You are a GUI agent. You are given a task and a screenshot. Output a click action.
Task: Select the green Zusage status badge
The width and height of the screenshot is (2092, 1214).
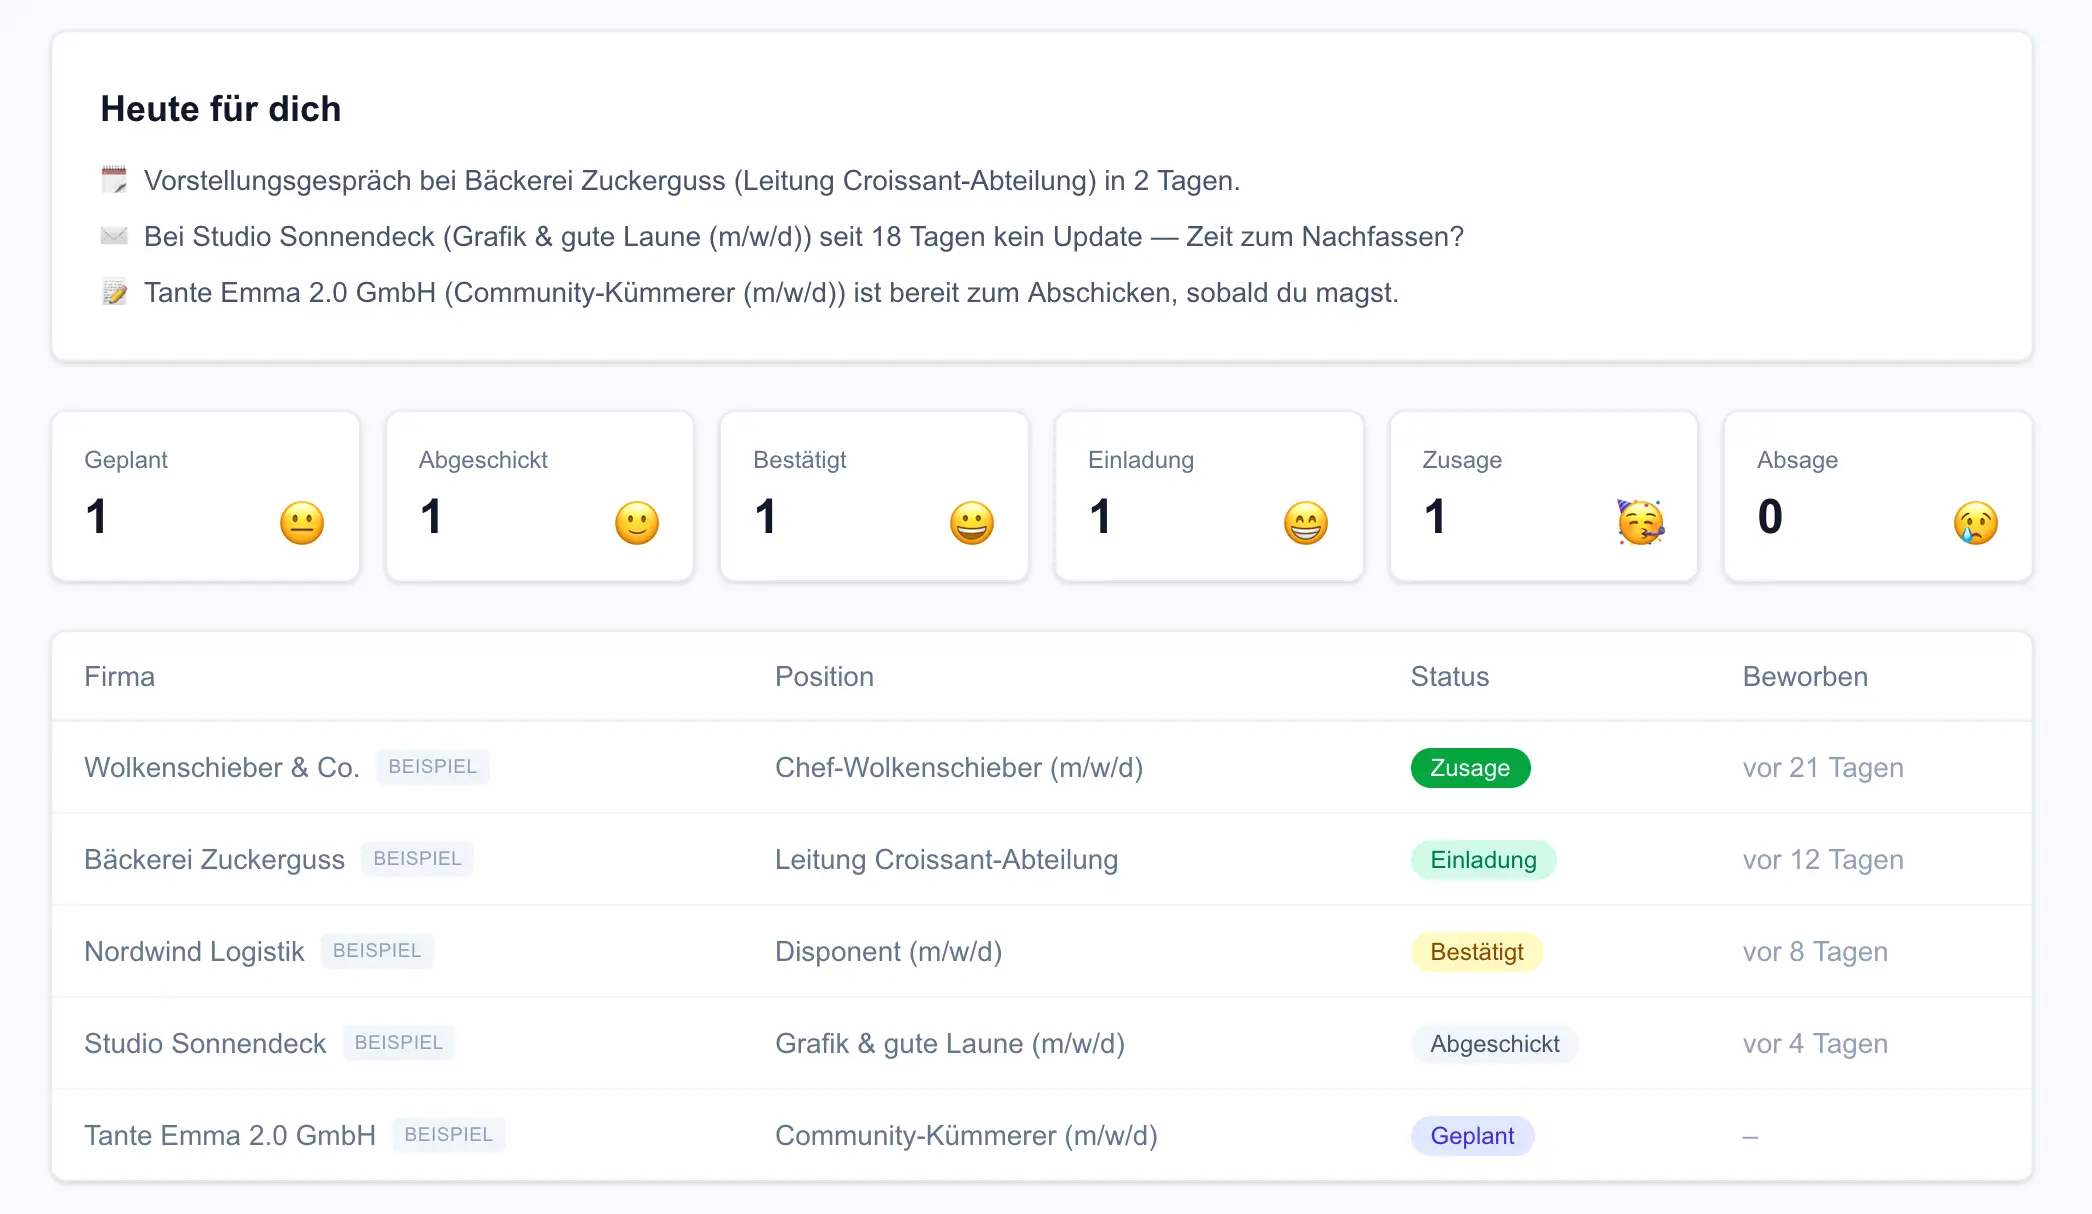(x=1470, y=768)
